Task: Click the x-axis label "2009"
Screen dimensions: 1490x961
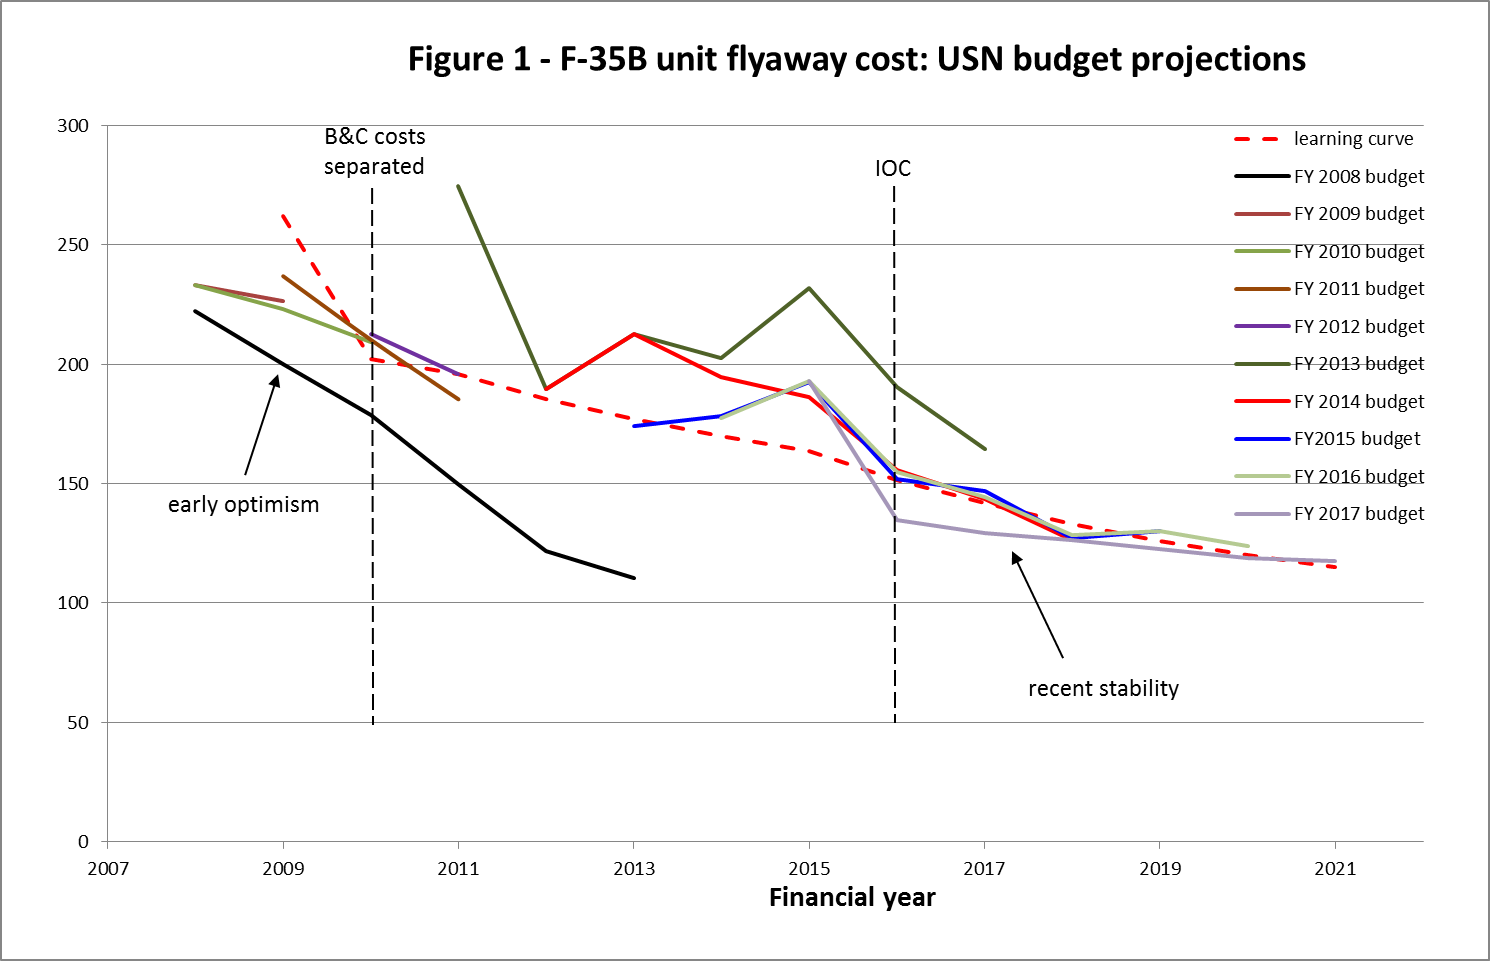Action: (283, 869)
